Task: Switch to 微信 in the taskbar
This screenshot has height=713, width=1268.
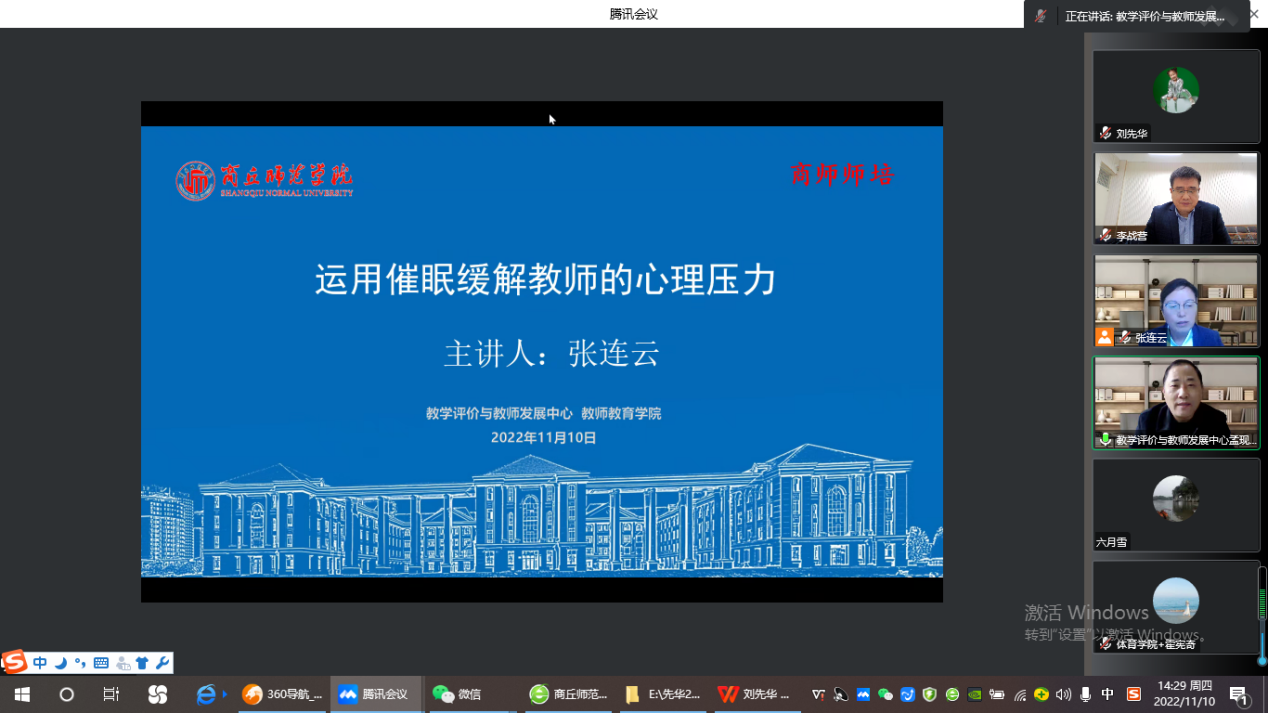Action: [x=458, y=694]
